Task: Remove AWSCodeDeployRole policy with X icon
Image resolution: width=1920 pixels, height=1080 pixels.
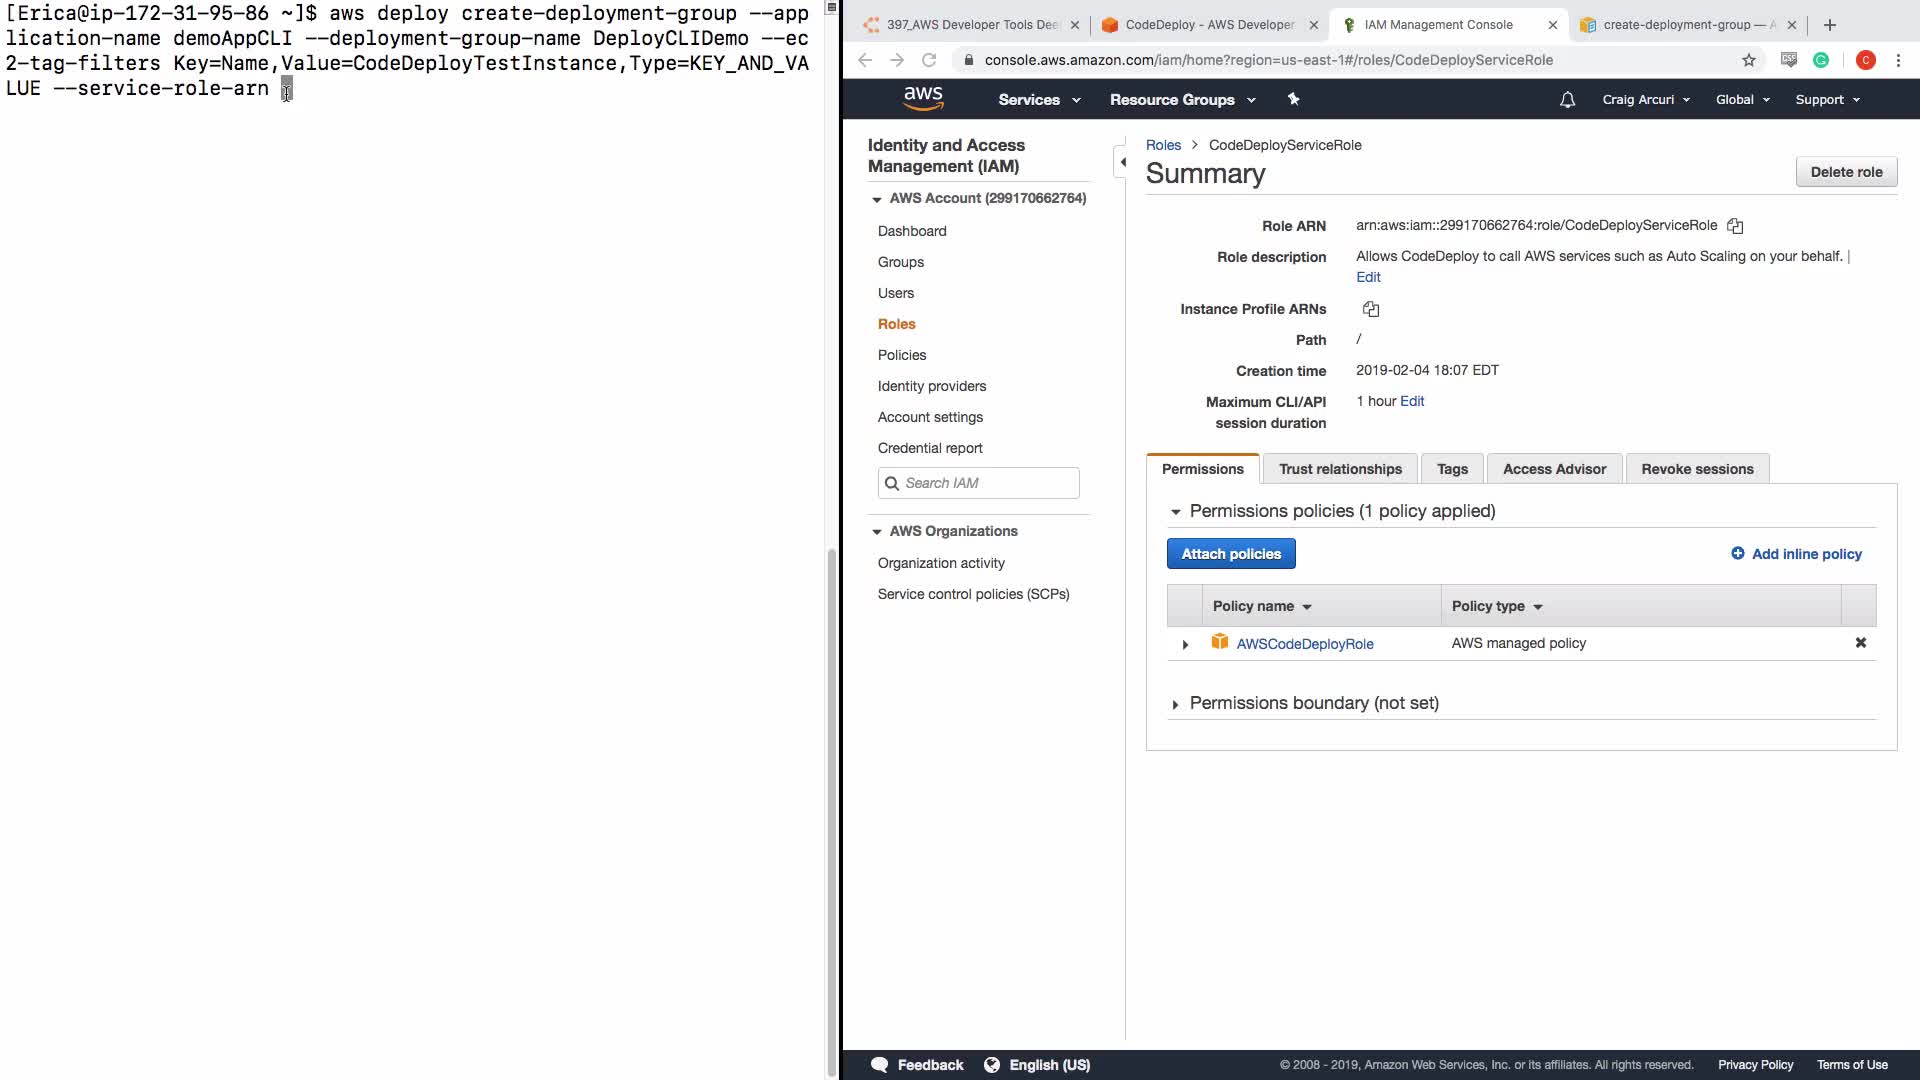Action: pyautogui.click(x=1861, y=643)
